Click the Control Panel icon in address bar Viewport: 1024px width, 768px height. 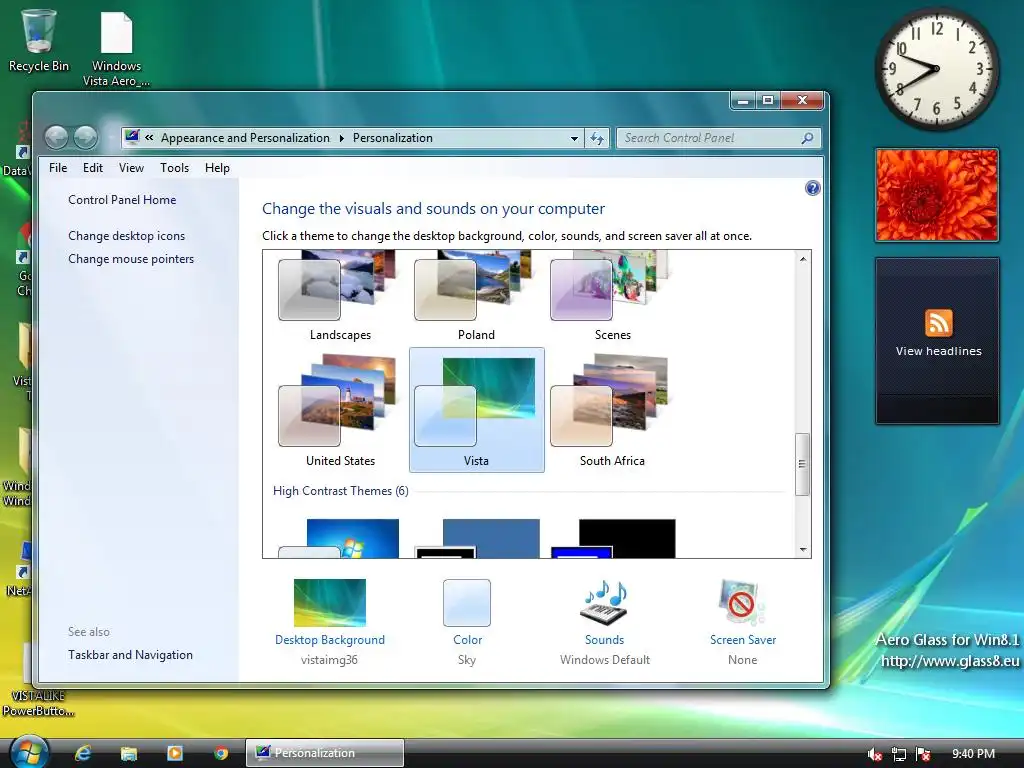pos(133,137)
